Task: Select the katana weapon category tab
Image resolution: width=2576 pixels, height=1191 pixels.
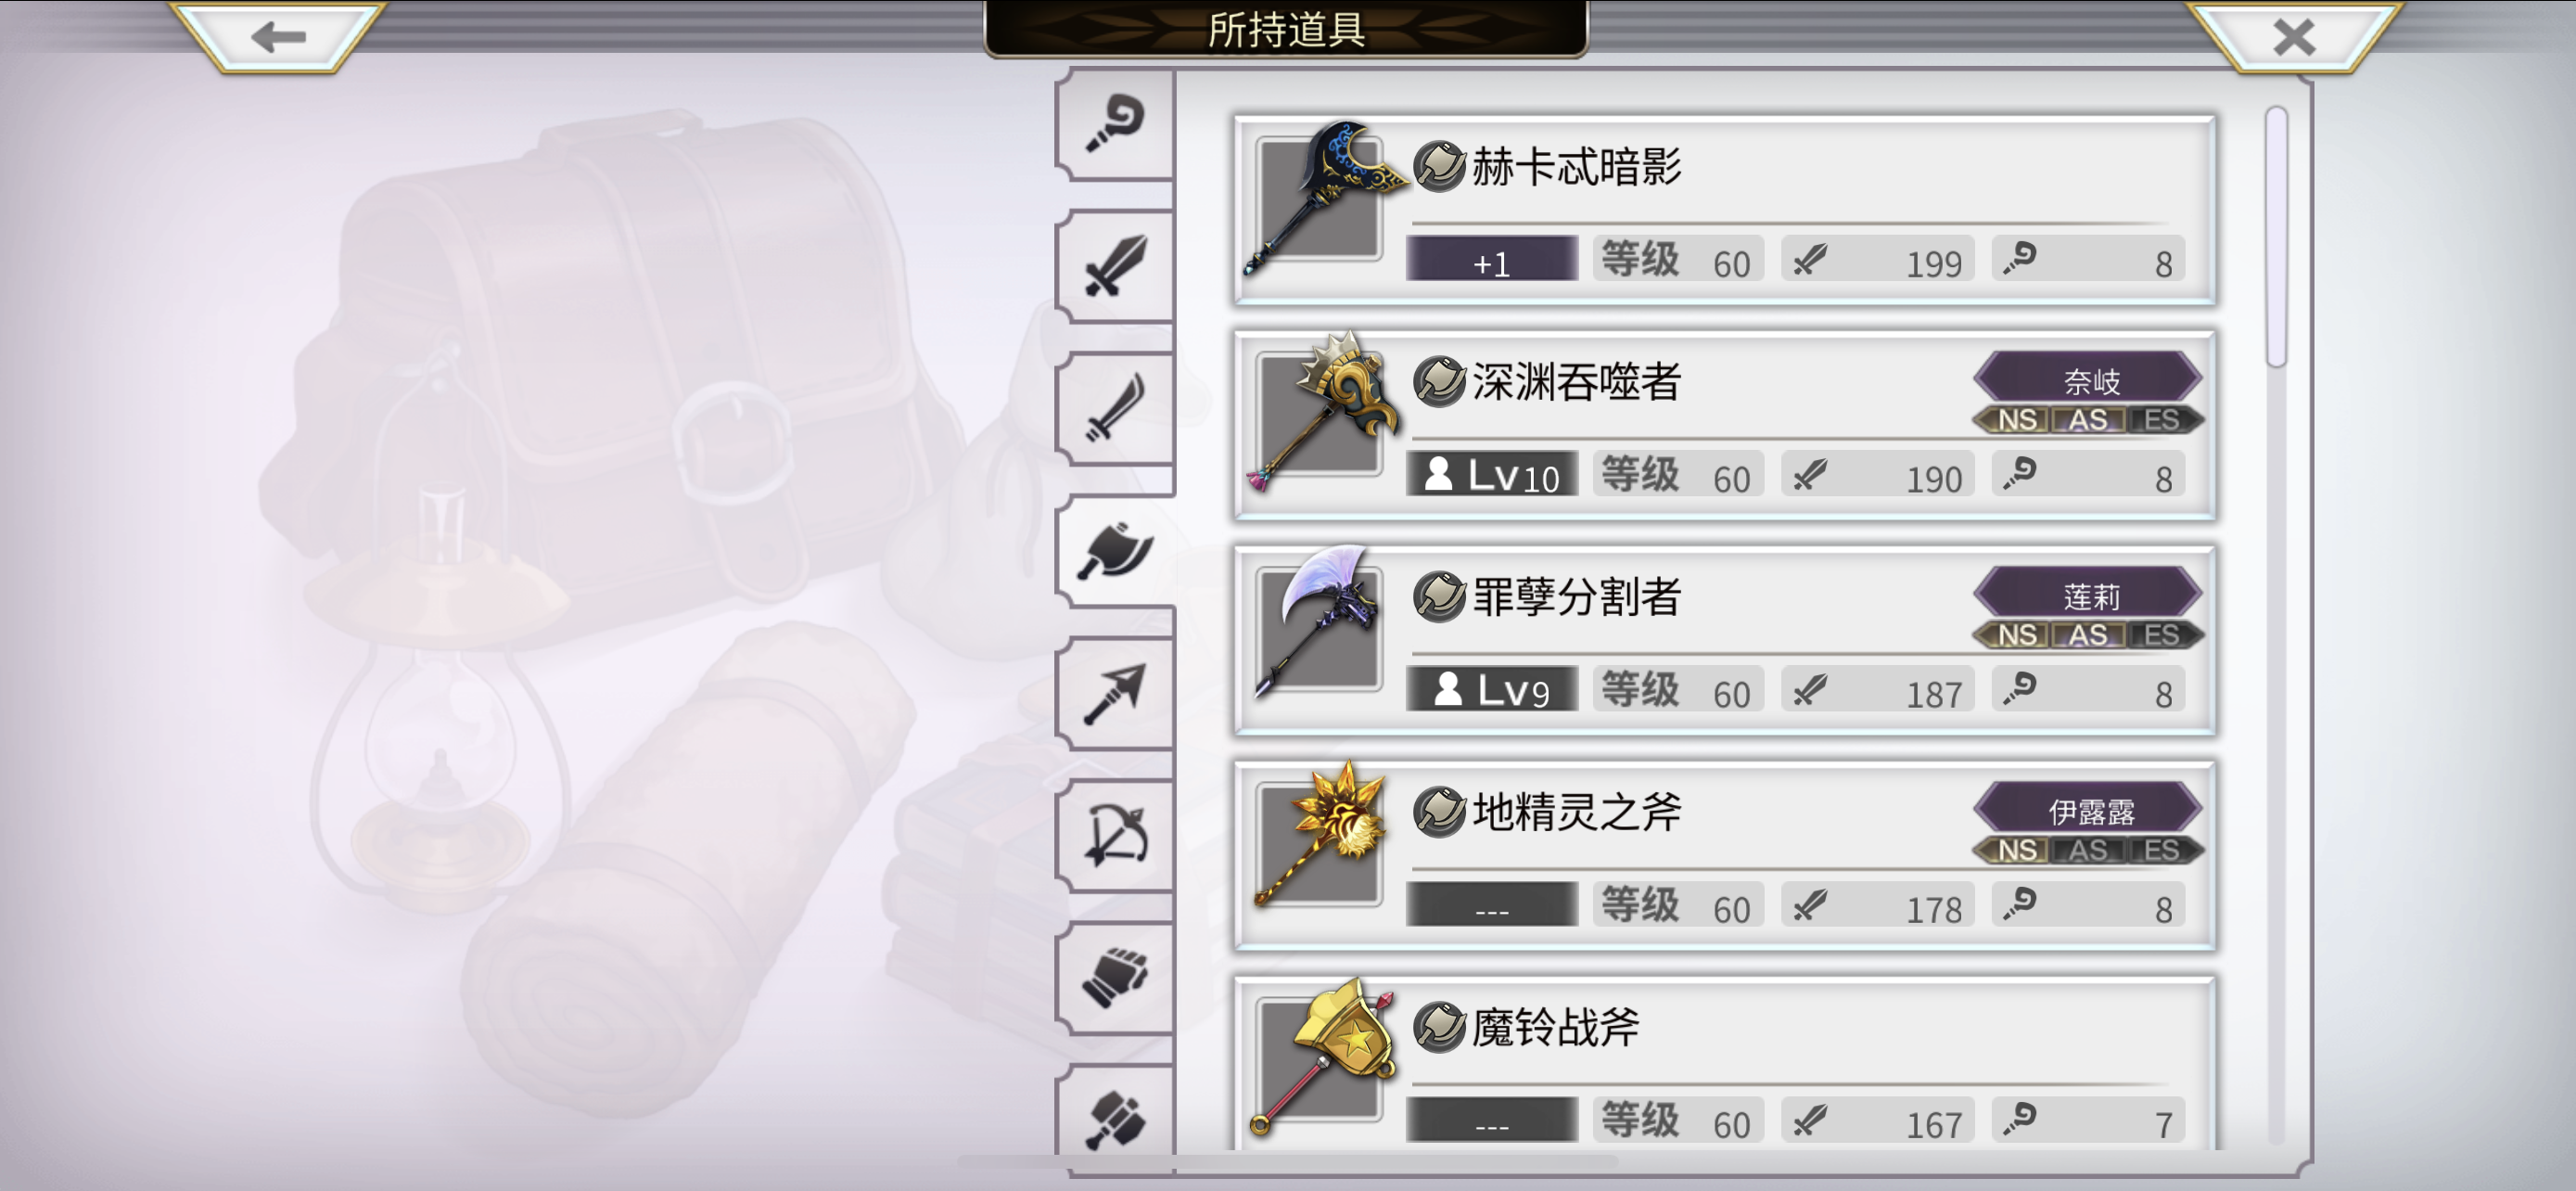Action: [1115, 408]
